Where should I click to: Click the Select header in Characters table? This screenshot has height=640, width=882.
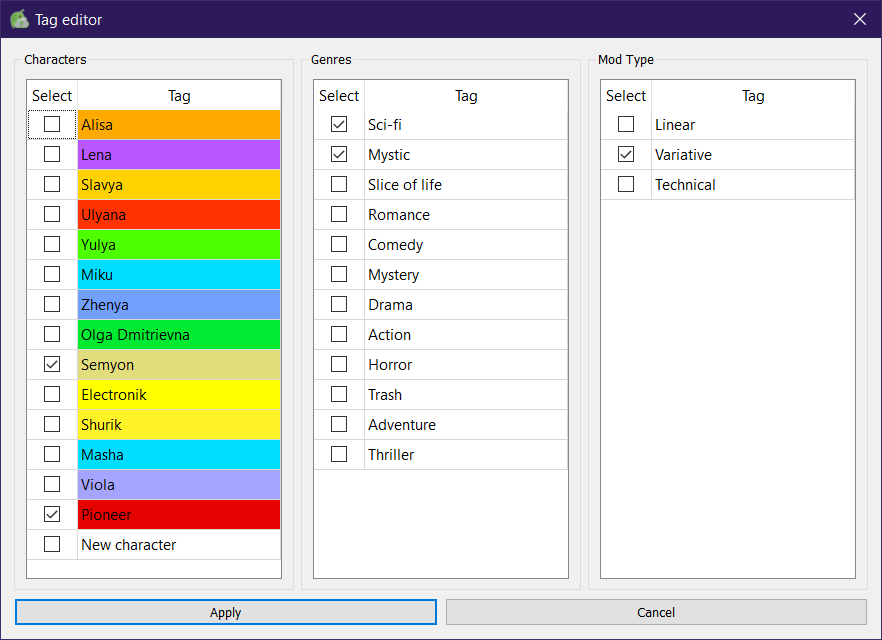(52, 96)
